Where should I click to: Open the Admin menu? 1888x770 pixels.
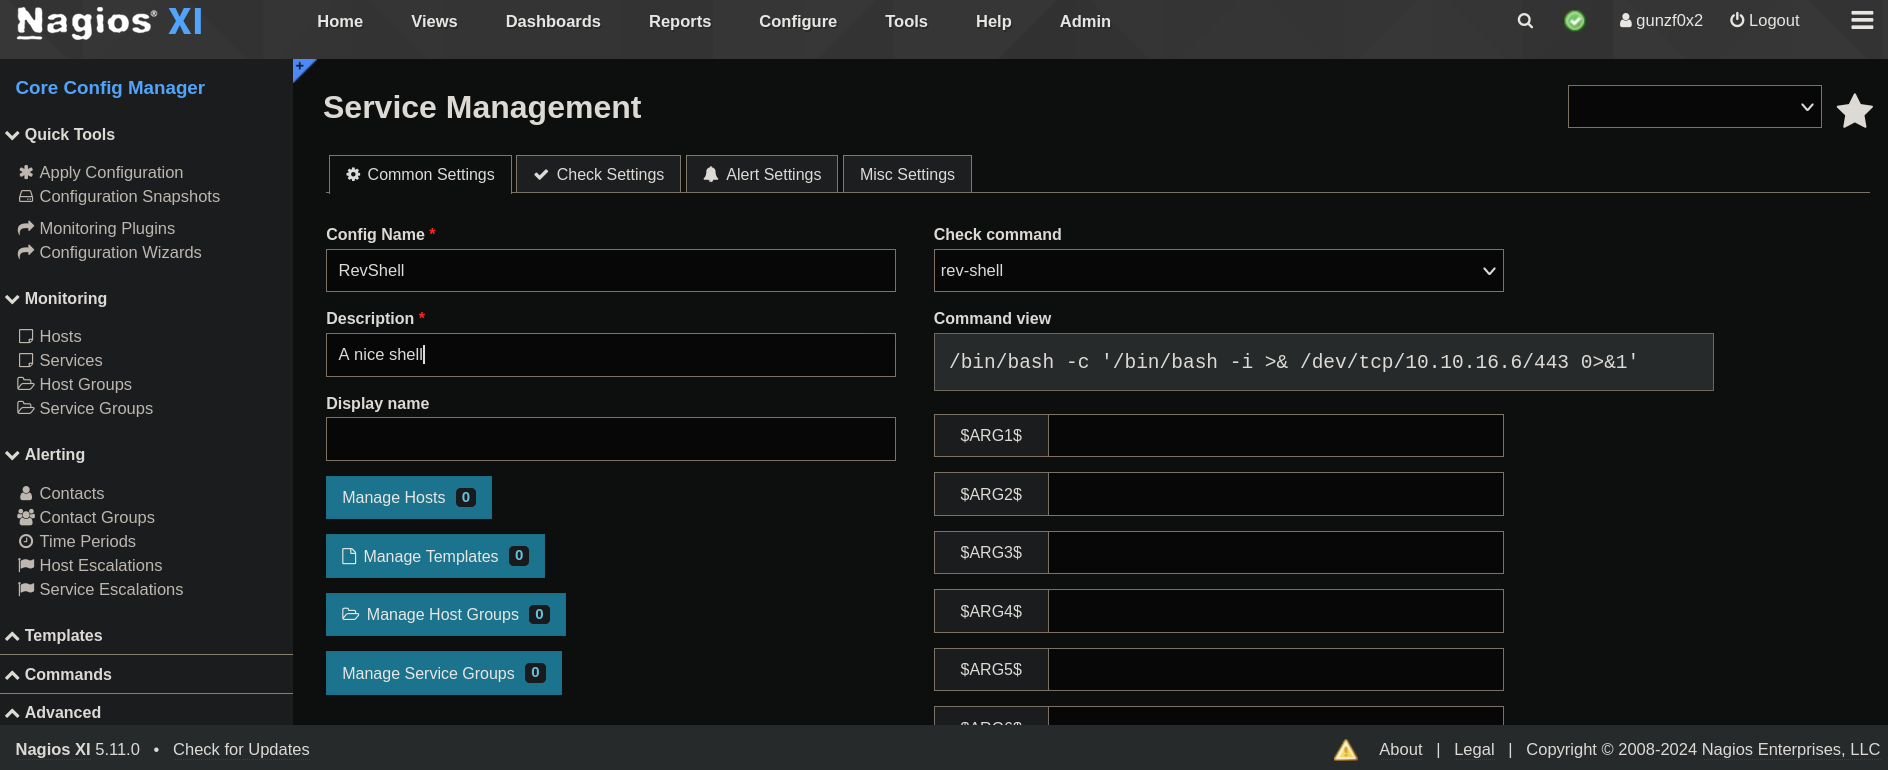coord(1085,21)
